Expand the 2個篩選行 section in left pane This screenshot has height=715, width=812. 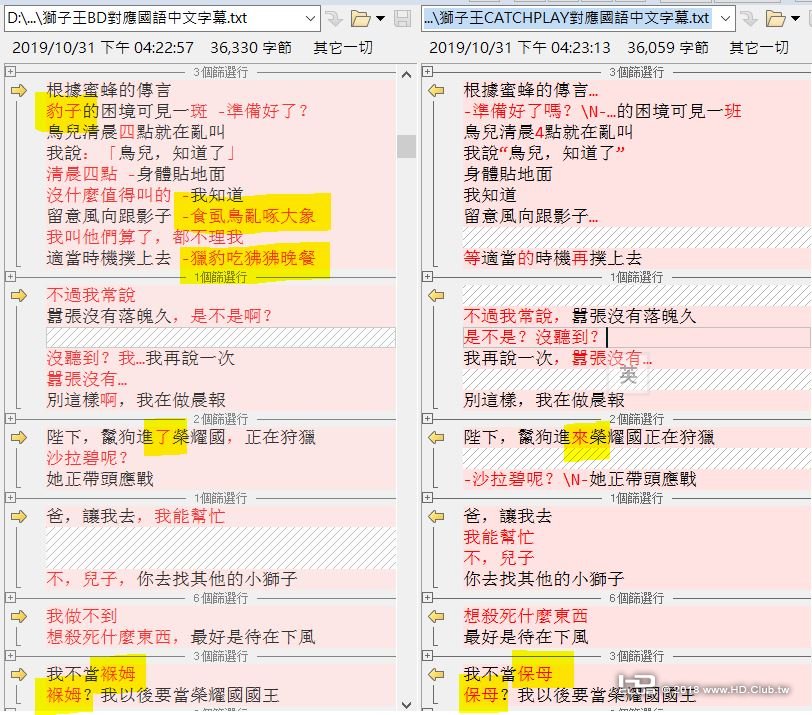10,418
